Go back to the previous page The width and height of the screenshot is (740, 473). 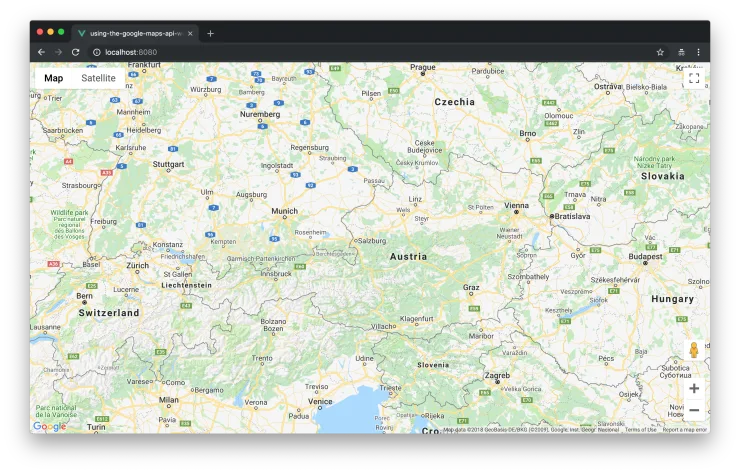pos(41,52)
